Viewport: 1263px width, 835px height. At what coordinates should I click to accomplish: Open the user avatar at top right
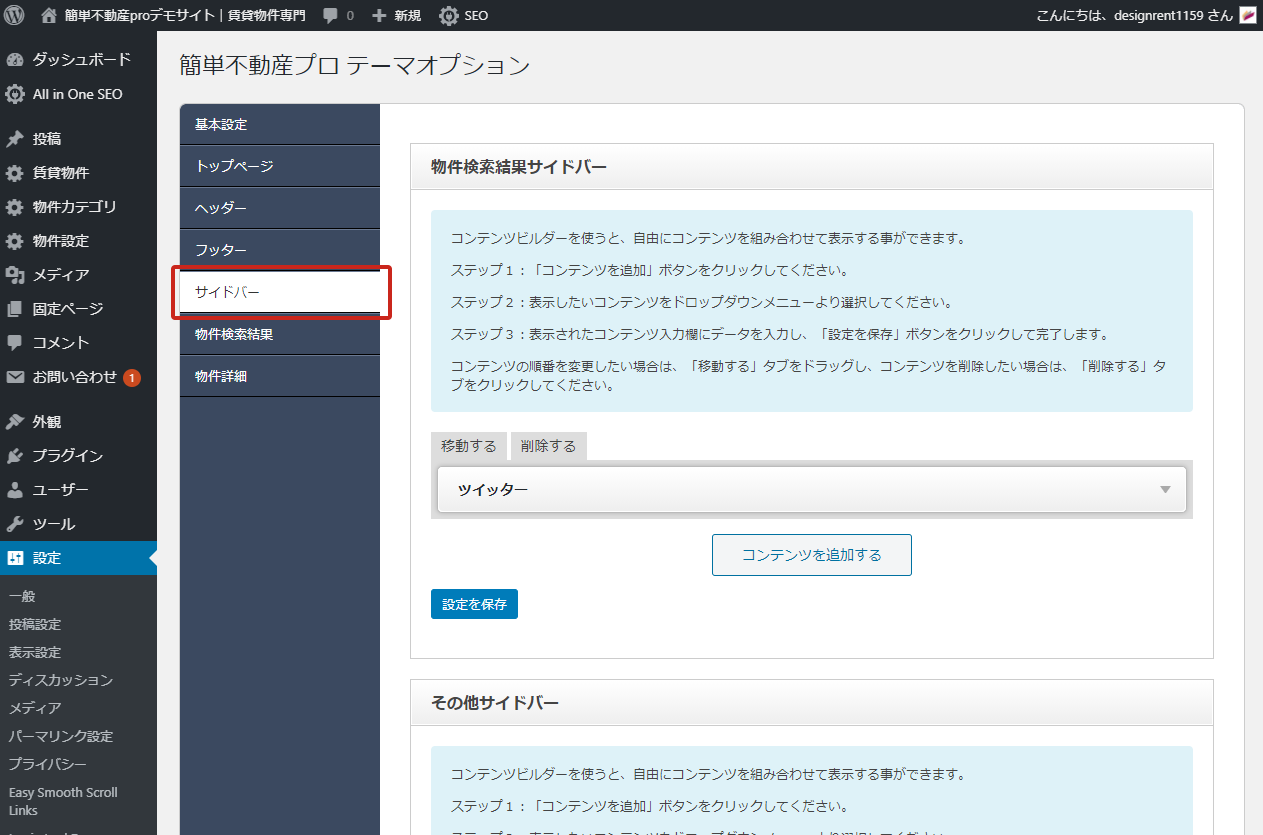pyautogui.click(x=1247, y=15)
